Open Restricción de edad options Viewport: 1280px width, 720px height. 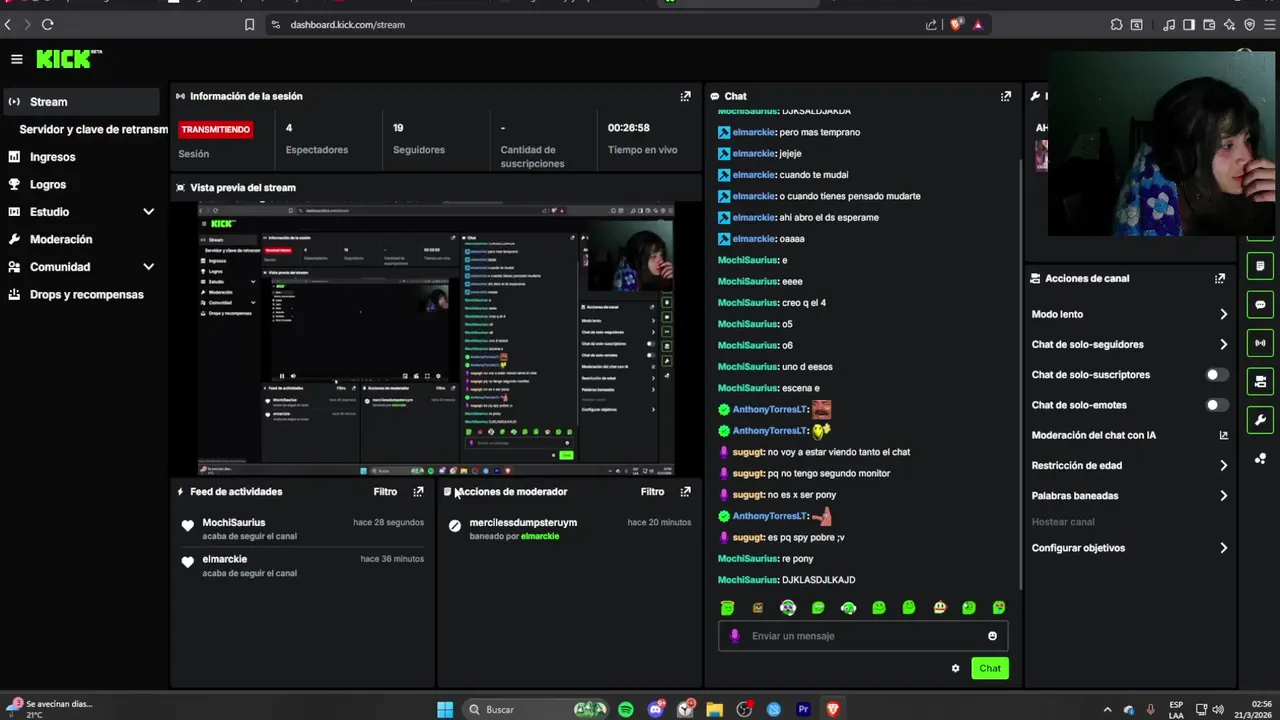point(1128,465)
